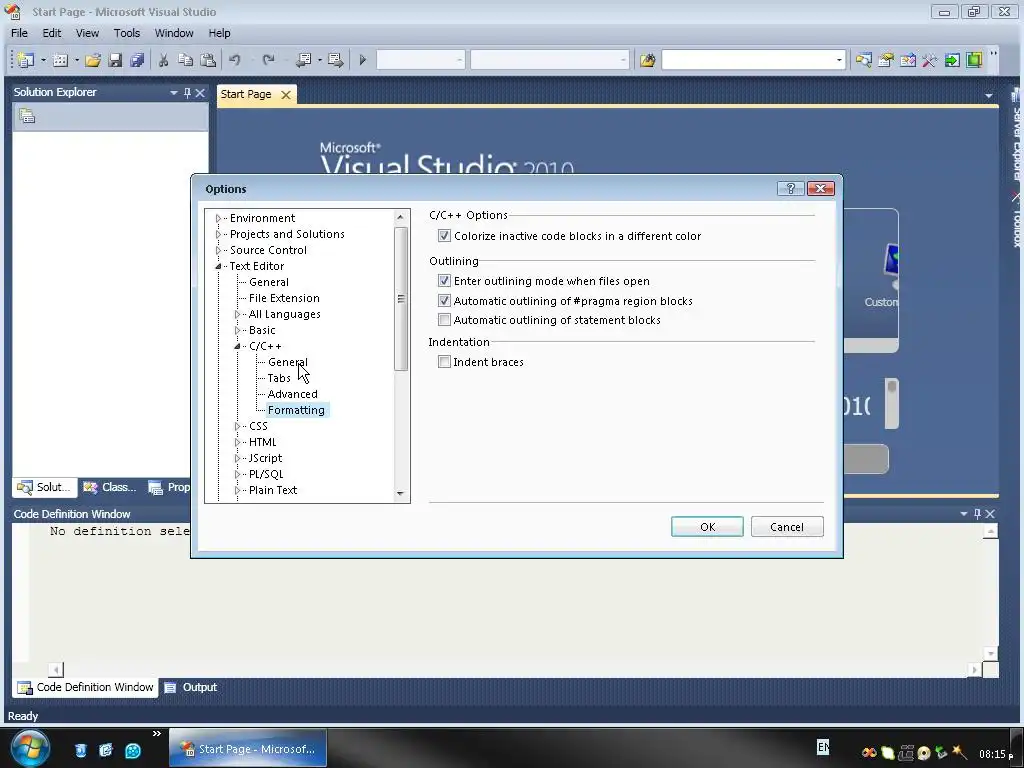
Task: Open the Solution Configurations dropdown
Action: tap(460, 60)
